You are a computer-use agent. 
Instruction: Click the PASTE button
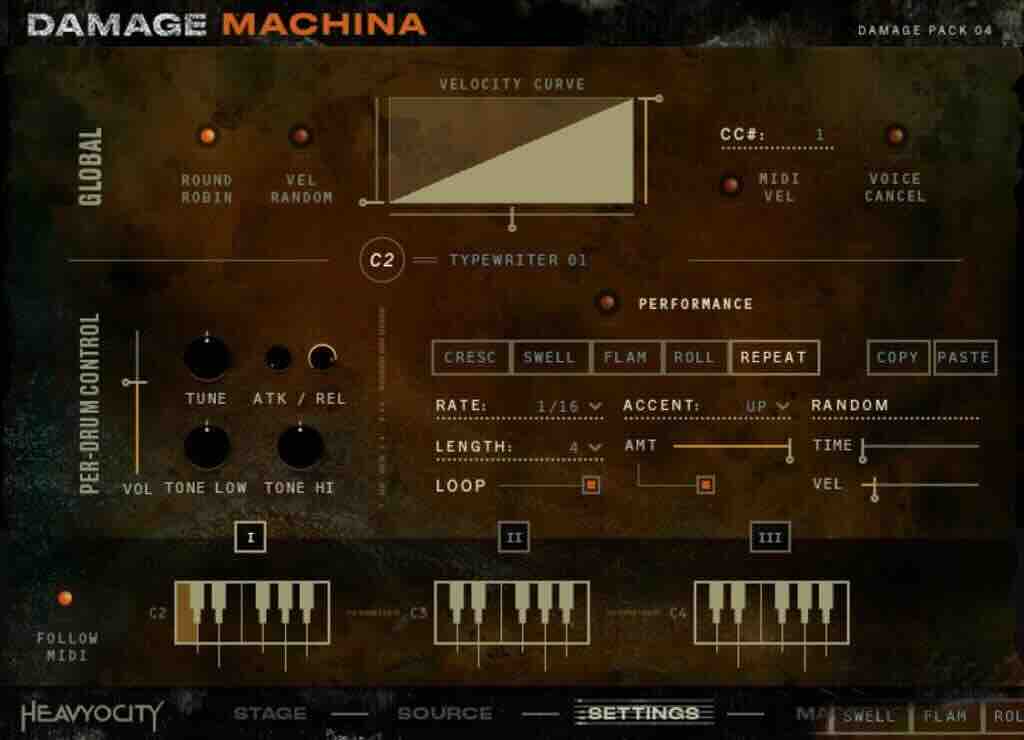[x=965, y=357]
